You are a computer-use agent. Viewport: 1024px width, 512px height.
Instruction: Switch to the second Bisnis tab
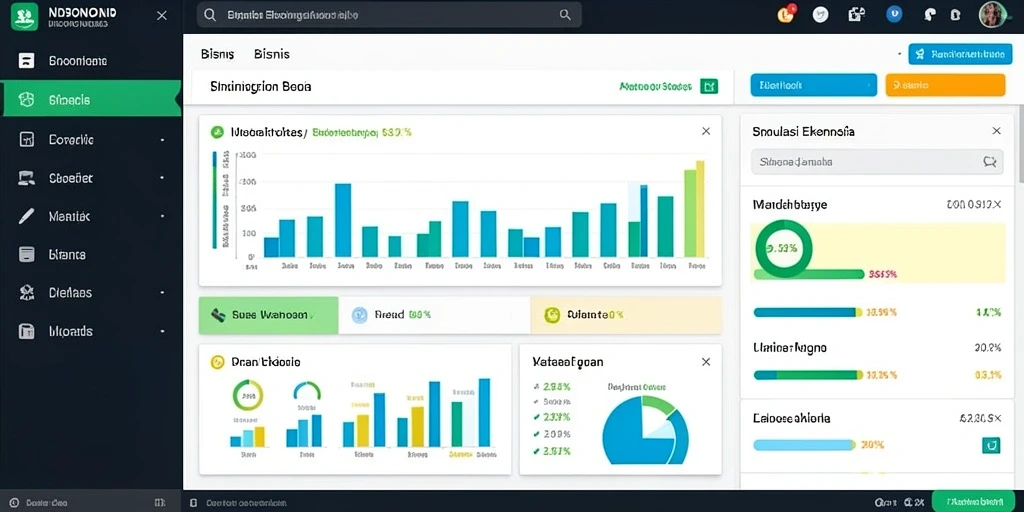click(272, 54)
